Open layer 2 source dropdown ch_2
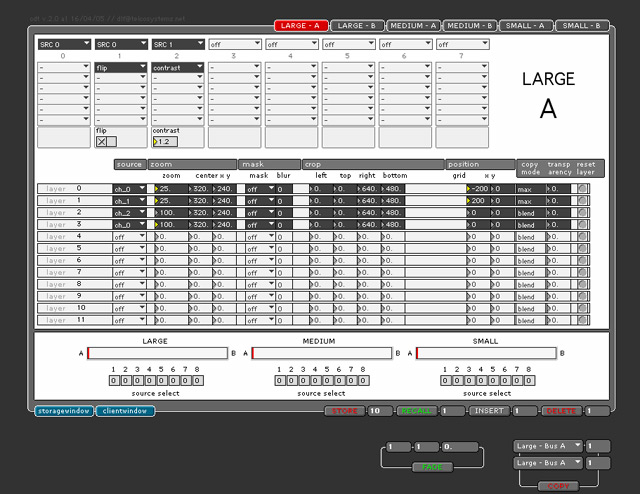Screen dimensions: 640x494 point(129,212)
